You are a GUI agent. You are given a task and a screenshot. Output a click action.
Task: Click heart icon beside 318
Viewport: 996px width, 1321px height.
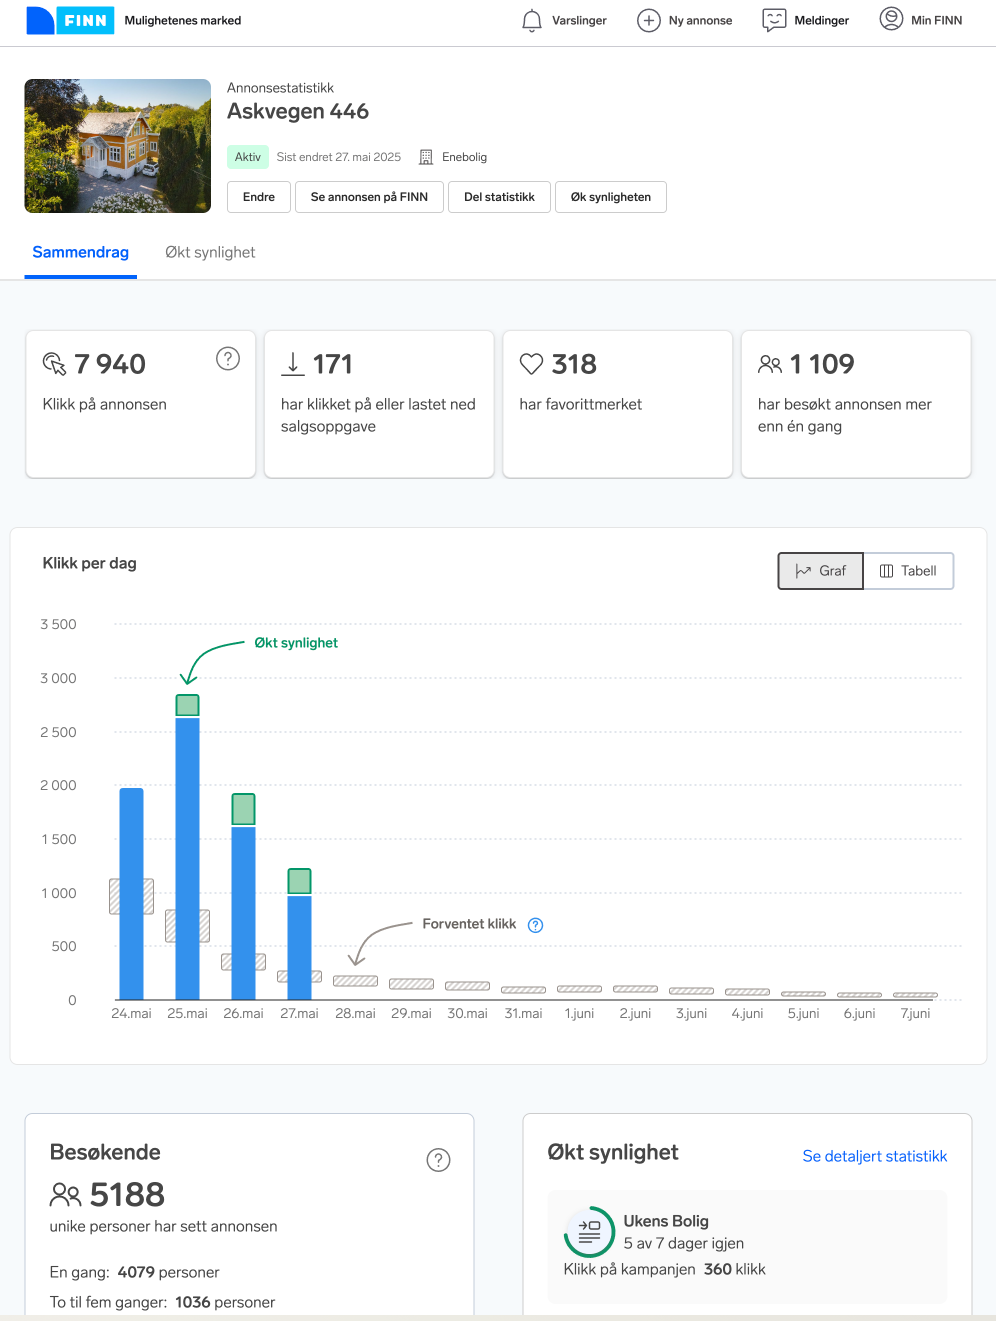click(531, 364)
